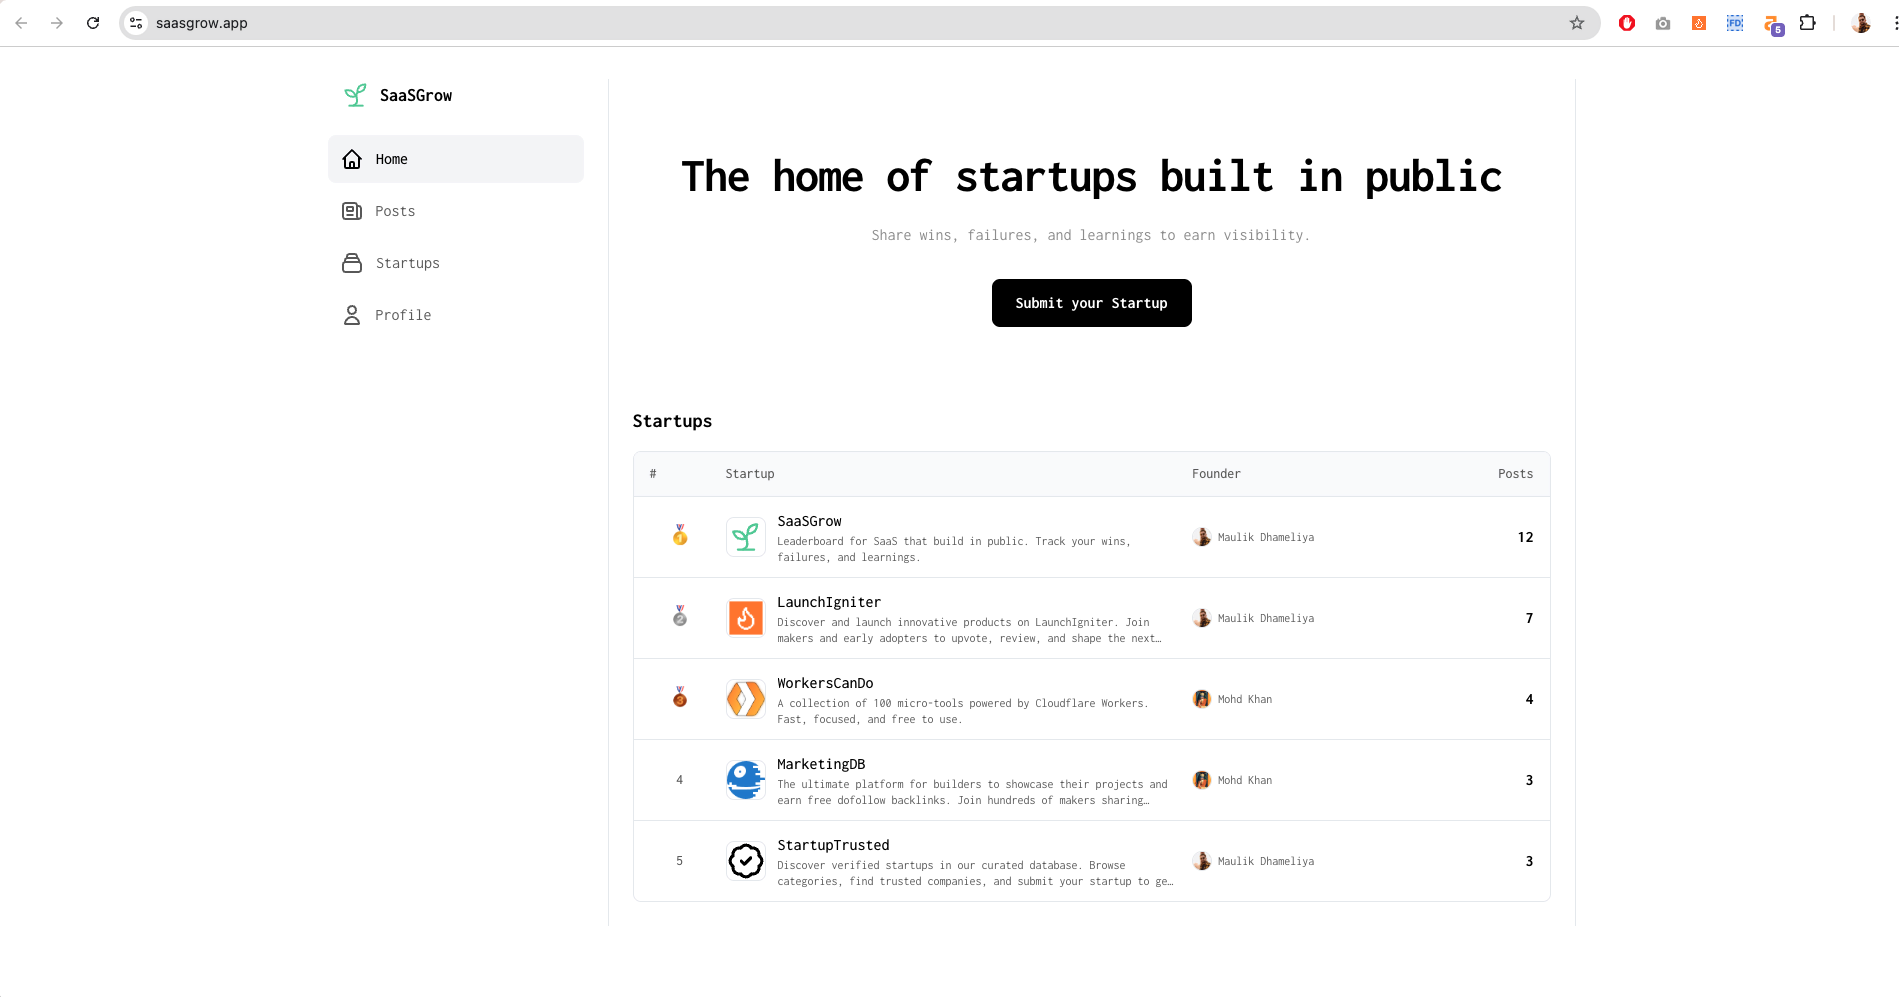Screen dimensions: 1899x997
Task: Click the MarketingDB blue logo icon
Action: 745,780
